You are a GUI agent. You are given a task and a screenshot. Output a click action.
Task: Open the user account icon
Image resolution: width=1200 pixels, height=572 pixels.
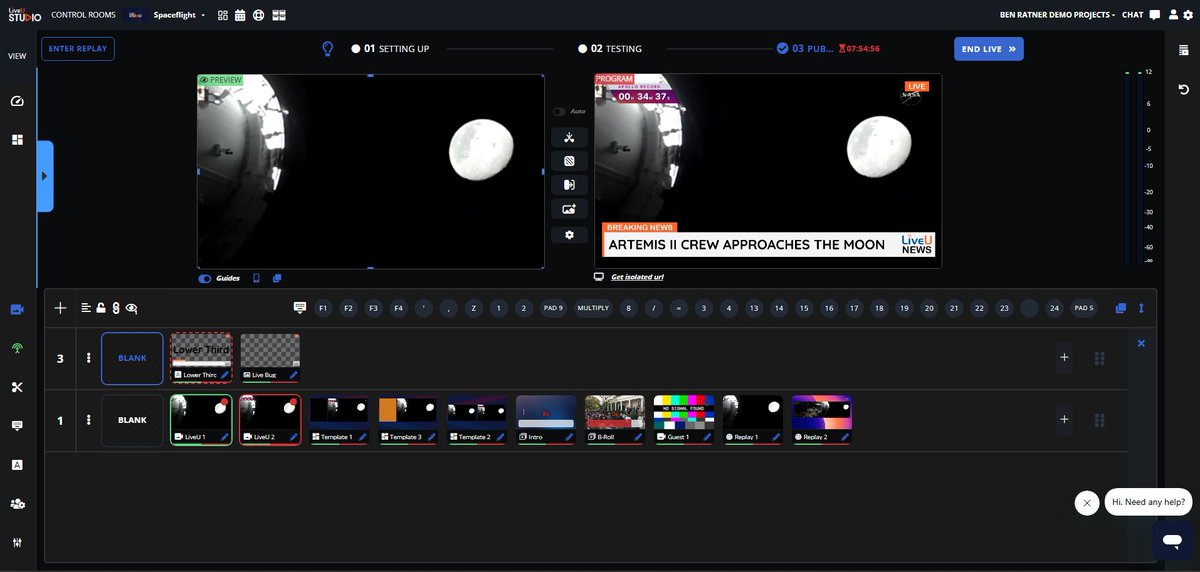pos(1173,15)
